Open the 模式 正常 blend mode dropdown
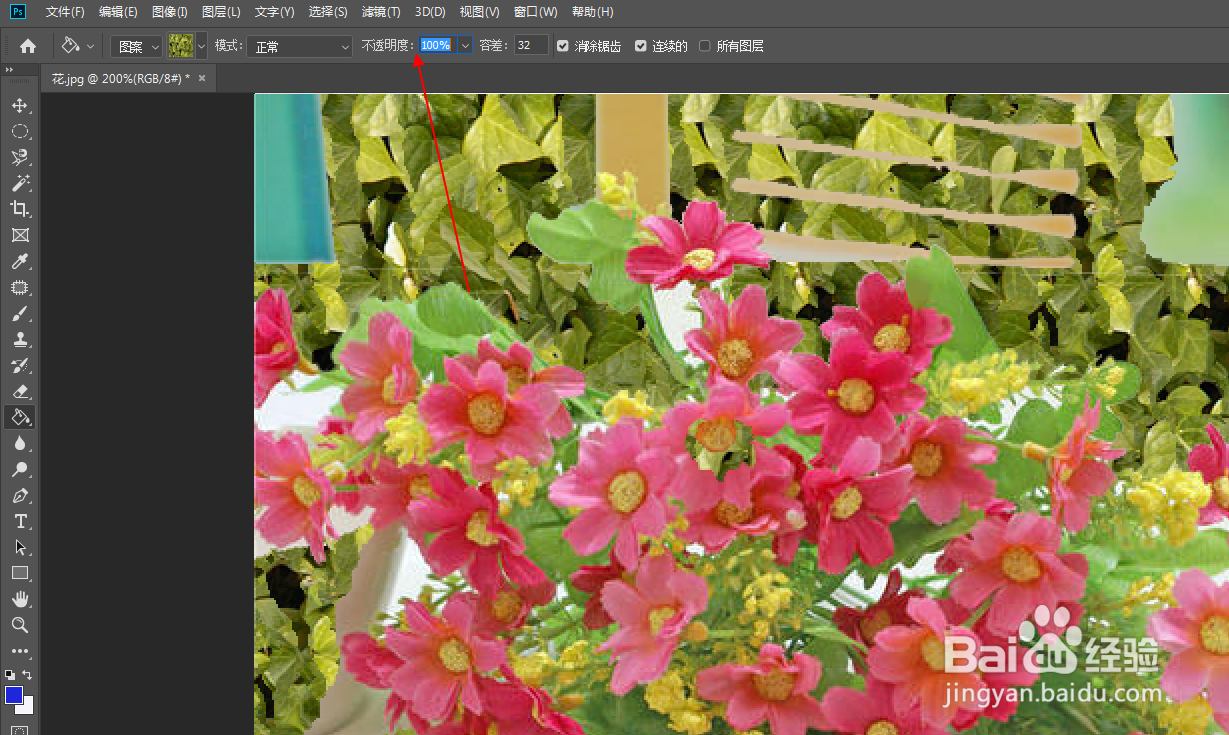 pyautogui.click(x=299, y=46)
